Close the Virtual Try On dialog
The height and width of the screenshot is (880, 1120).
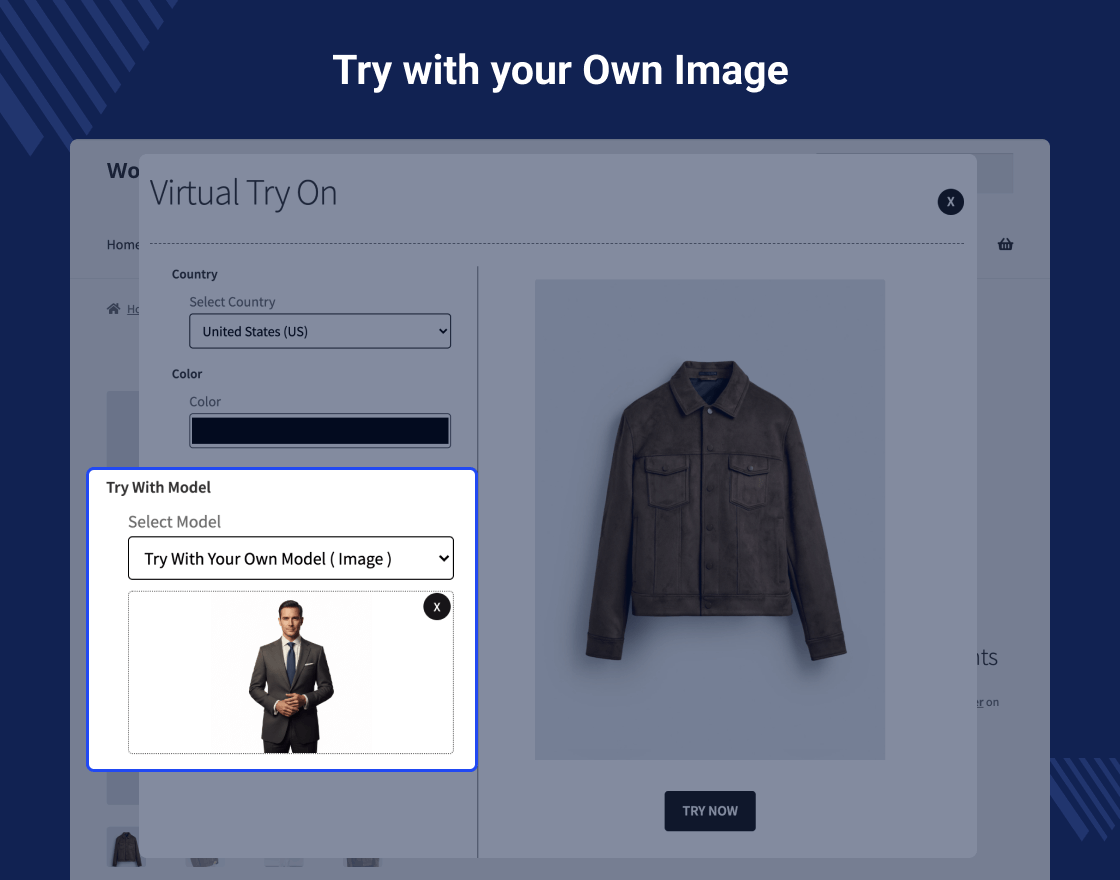tap(950, 202)
